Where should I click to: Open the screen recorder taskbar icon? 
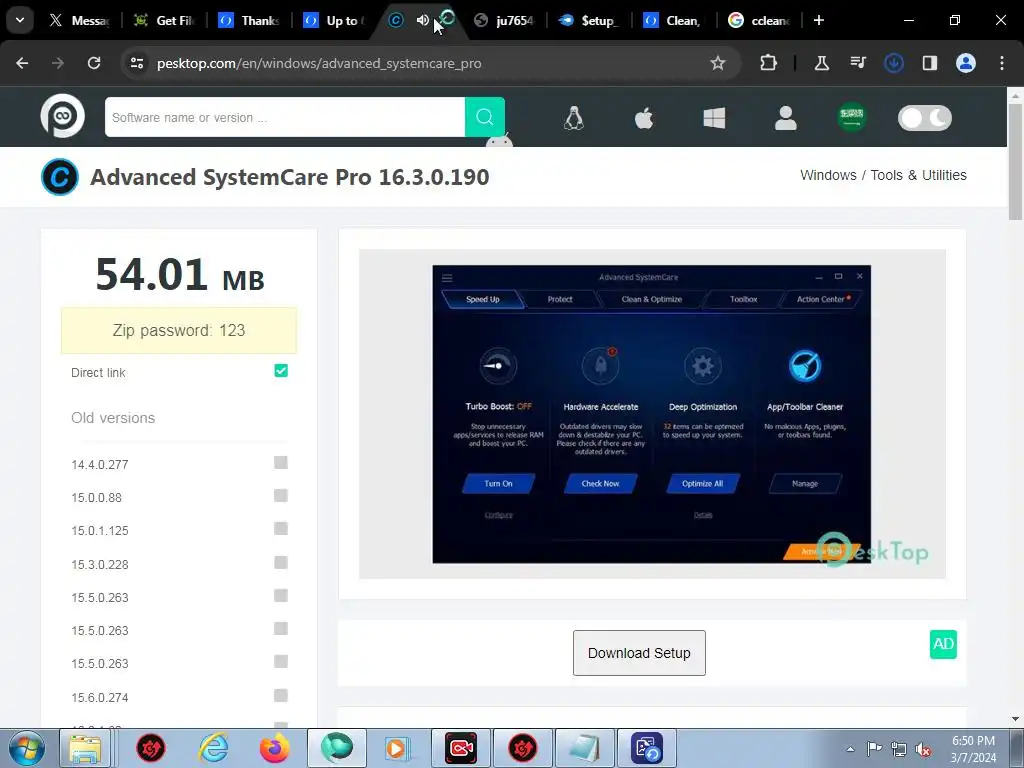point(460,748)
